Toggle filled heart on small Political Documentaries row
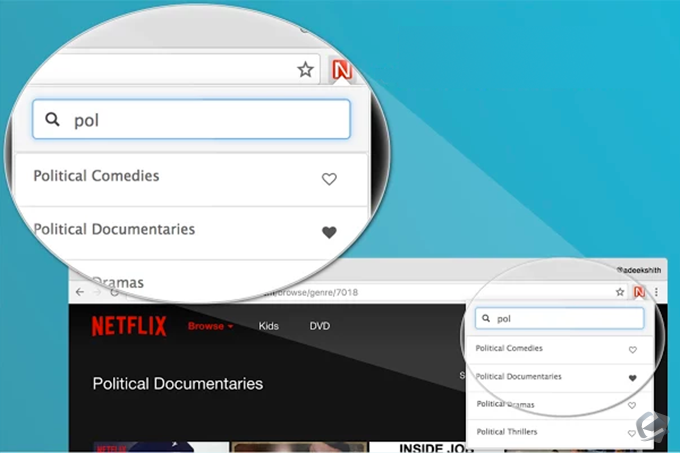680x453 pixels. [x=633, y=378]
